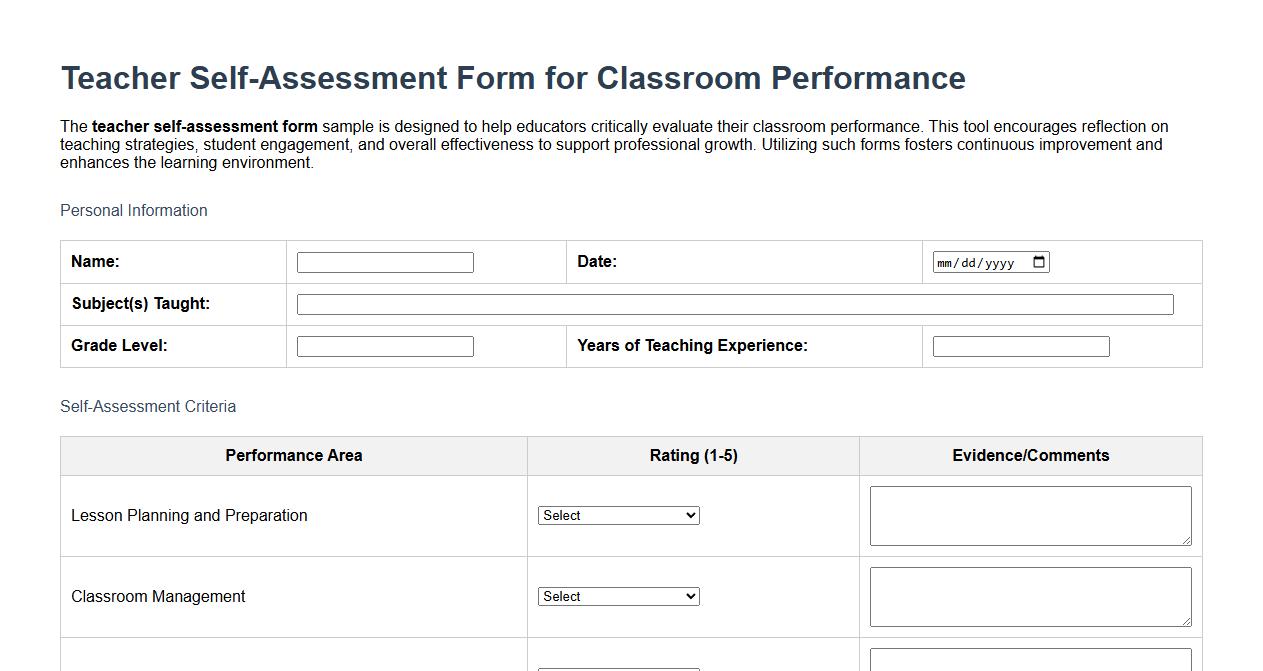Open the Classroom Management rating dropdown
Screen dimensions: 1263x671
pos(618,596)
